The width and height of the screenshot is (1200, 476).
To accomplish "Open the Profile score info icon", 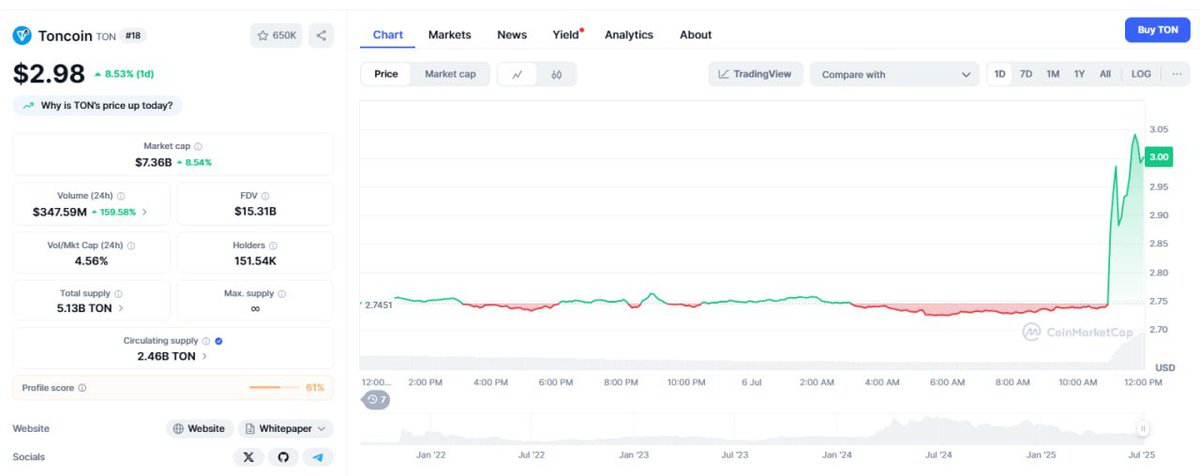I will 82,388.
